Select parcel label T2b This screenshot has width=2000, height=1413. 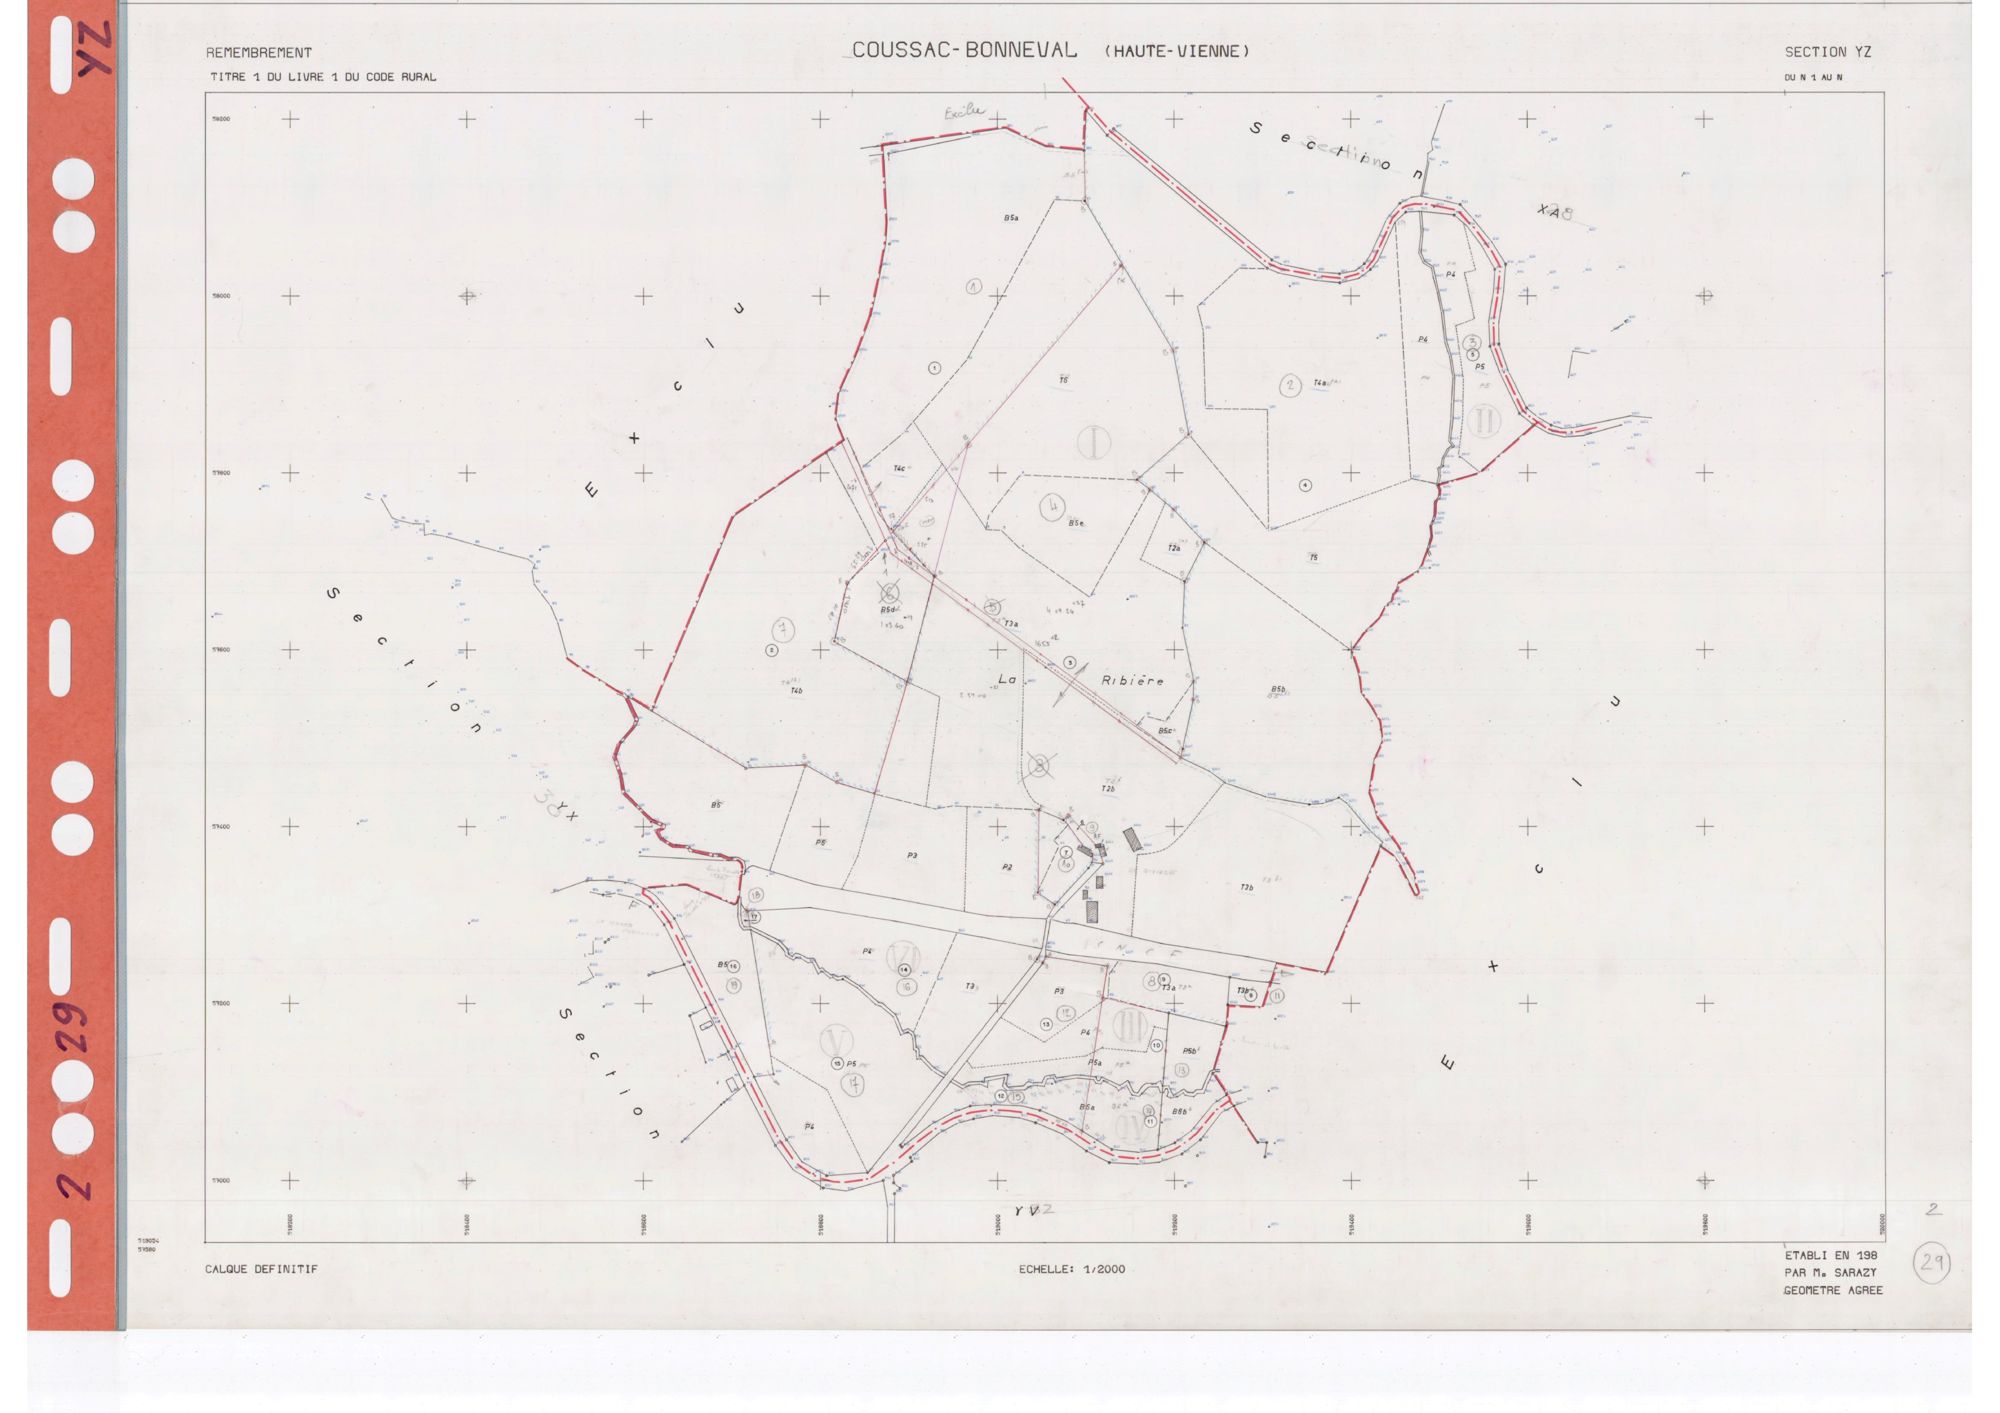pyautogui.click(x=1108, y=789)
